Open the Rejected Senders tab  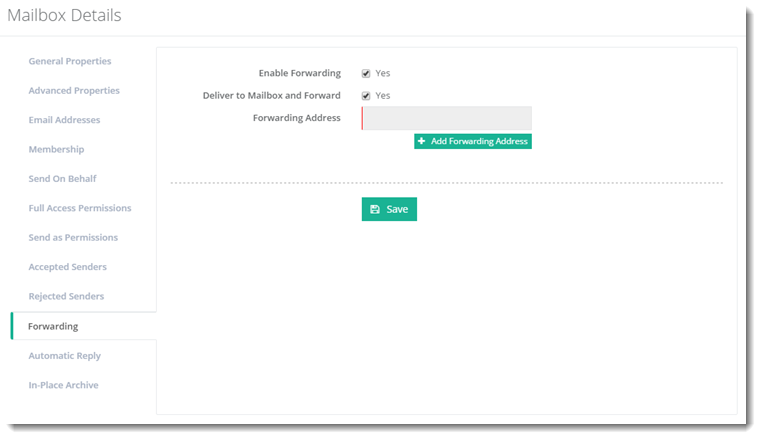point(66,297)
